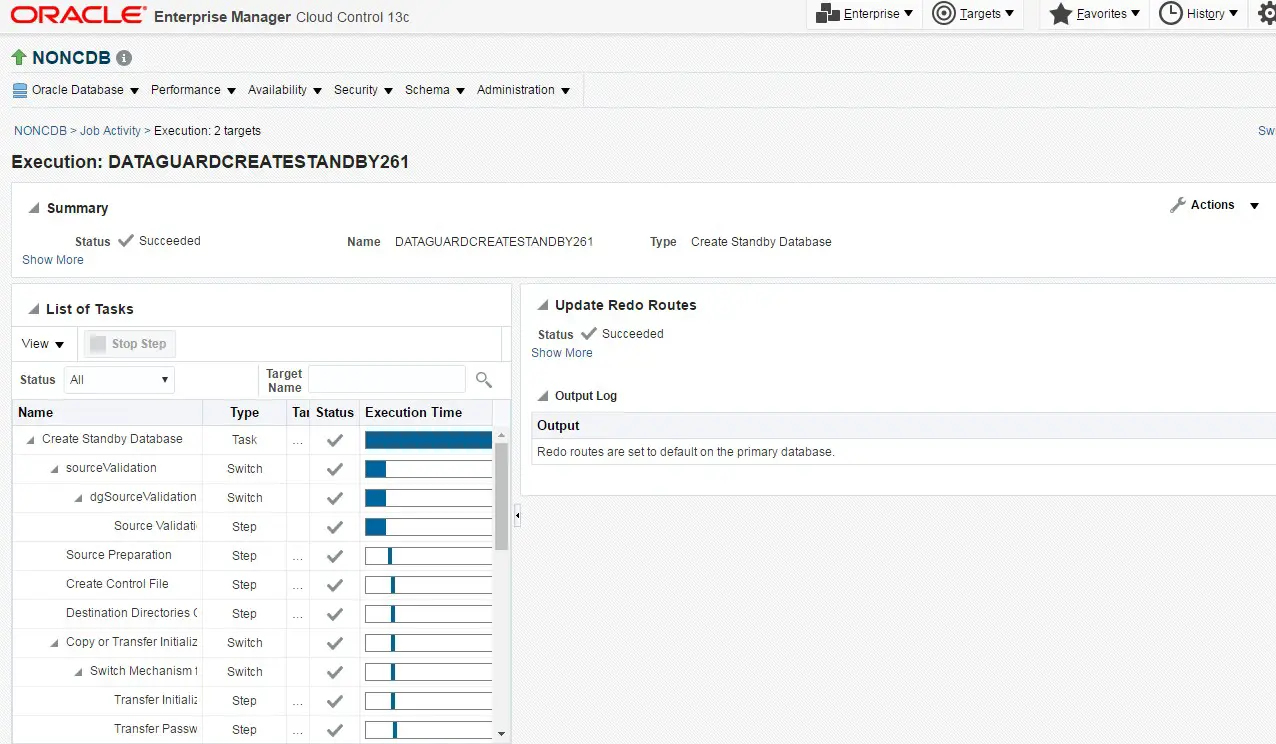
Task: Click the Update Redo Routes Succeeded checkmark
Action: pos(589,334)
